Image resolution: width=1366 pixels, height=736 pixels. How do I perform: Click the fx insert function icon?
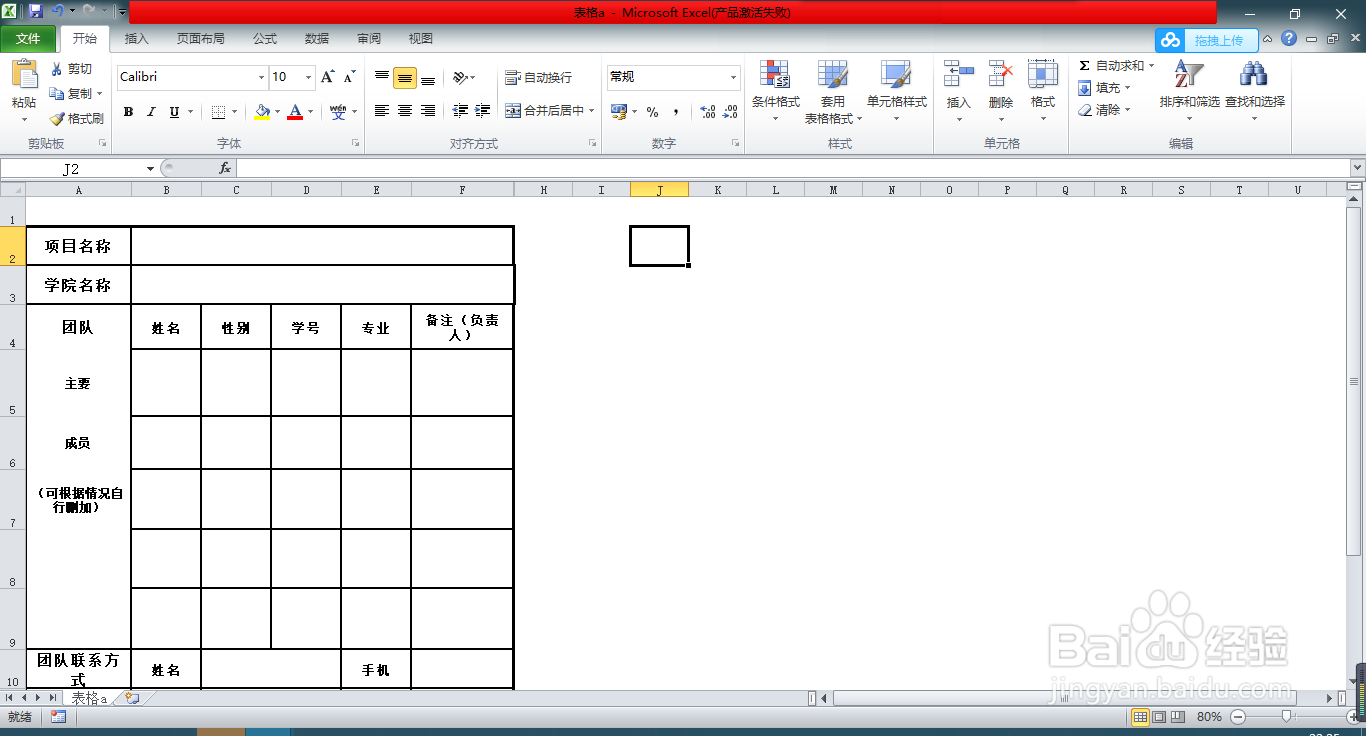pyautogui.click(x=225, y=168)
